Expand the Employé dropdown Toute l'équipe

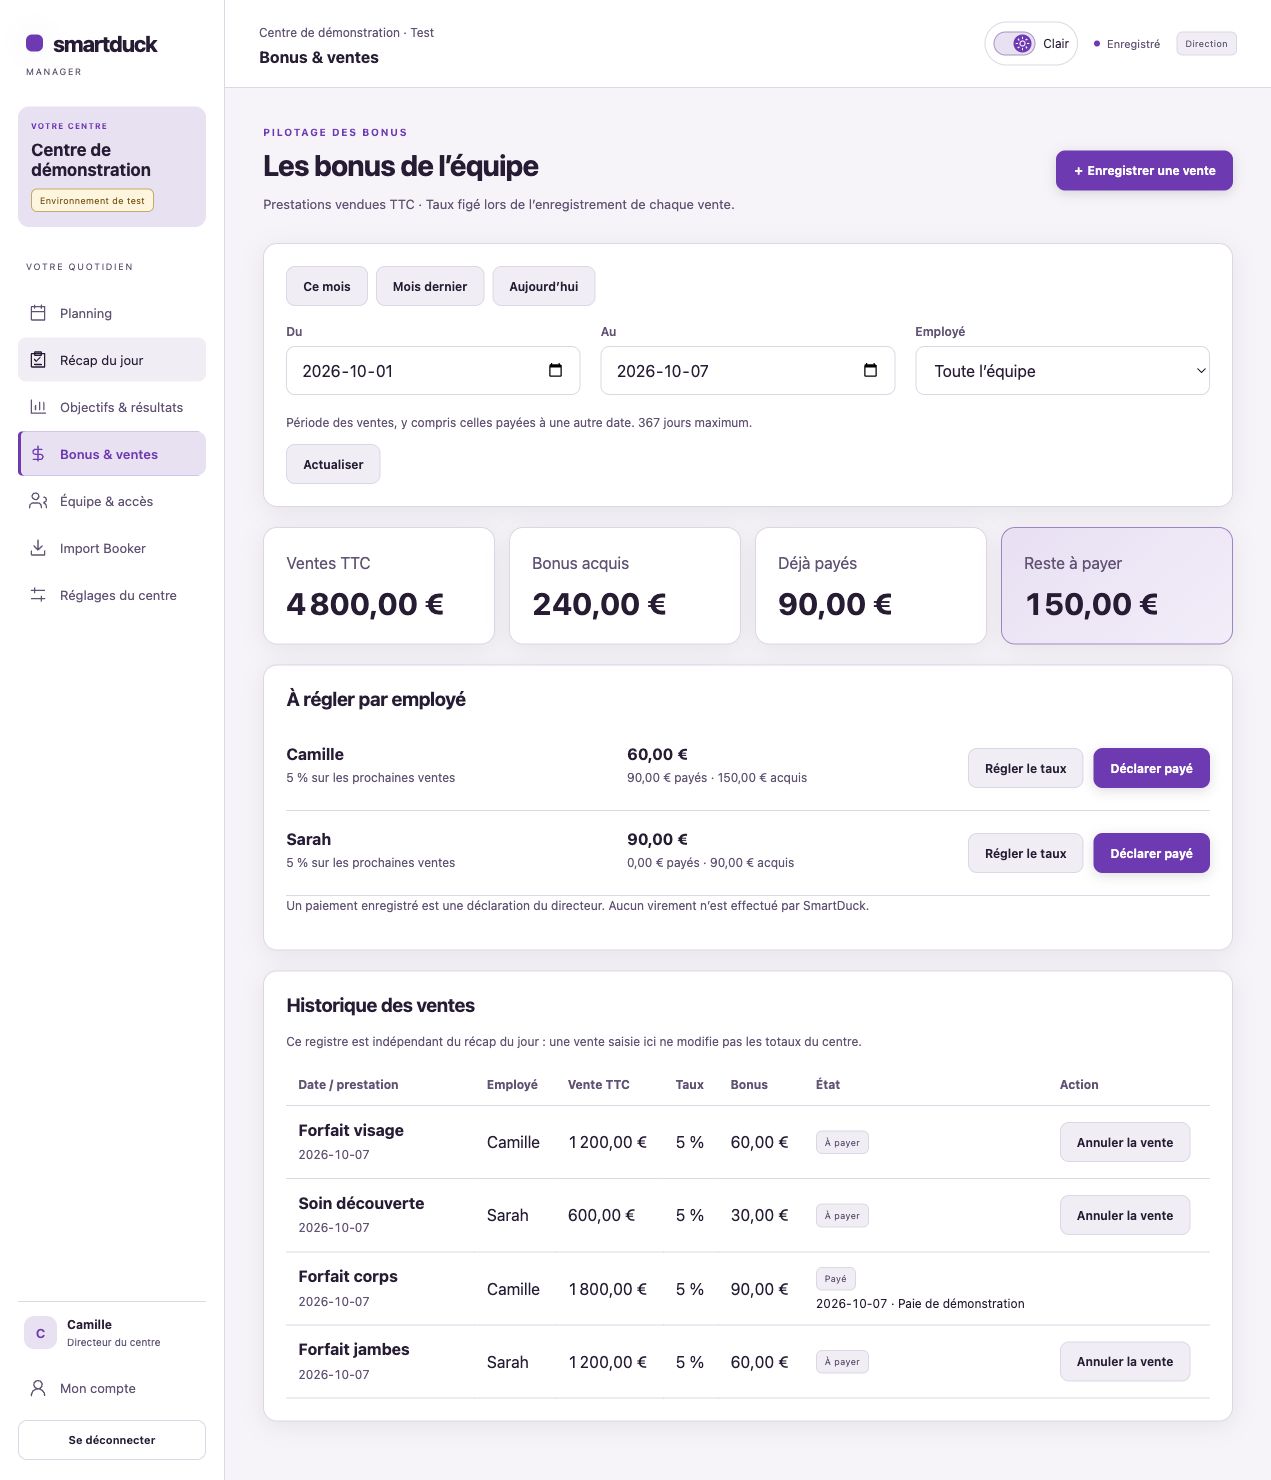point(1062,371)
